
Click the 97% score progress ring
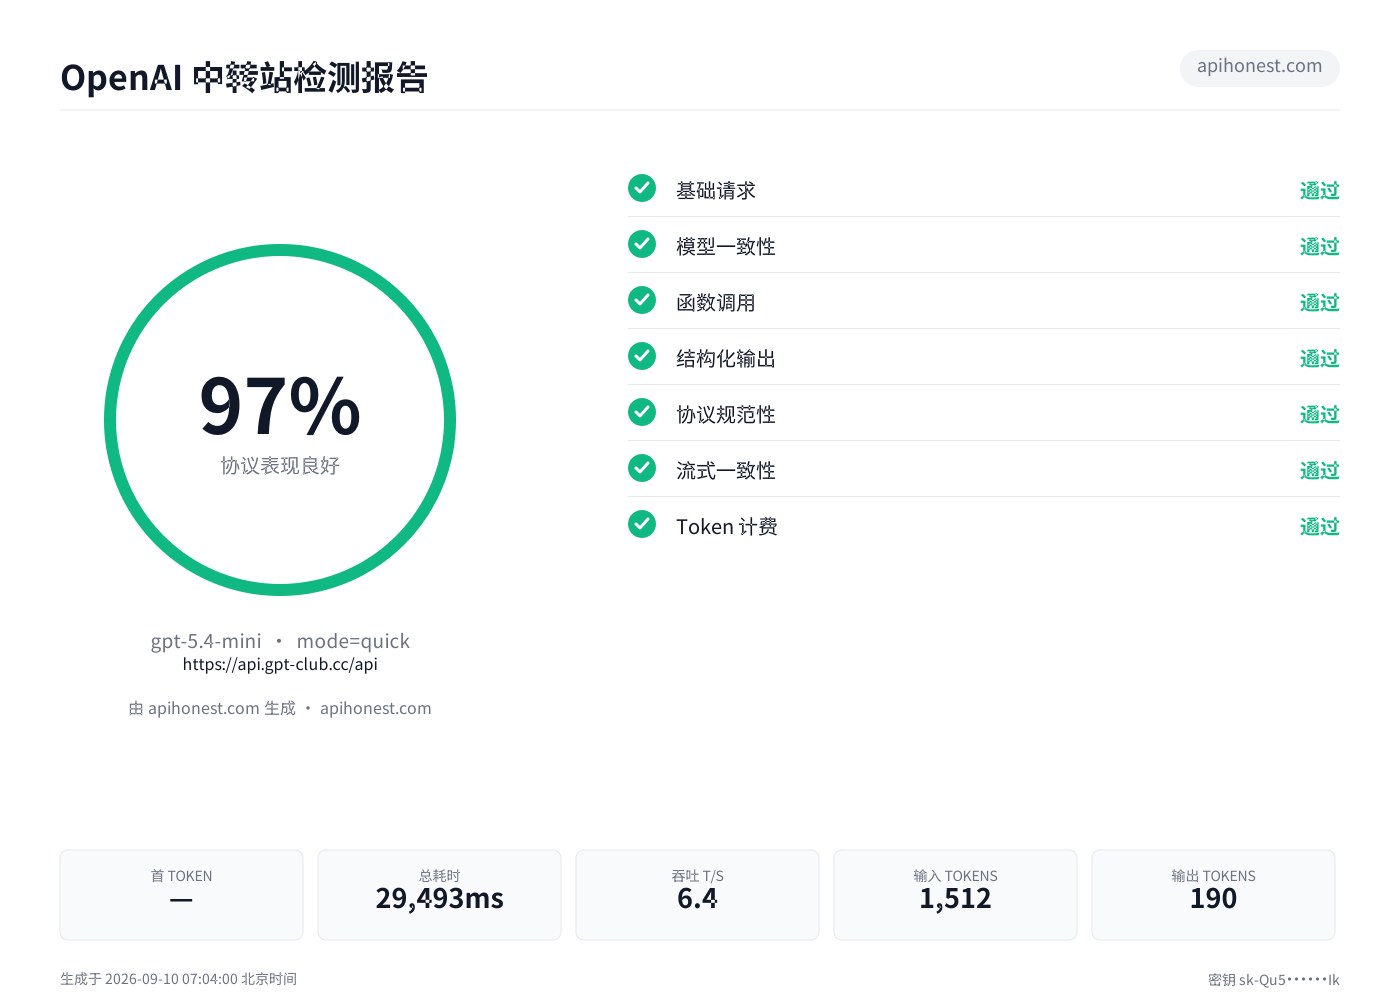click(280, 420)
